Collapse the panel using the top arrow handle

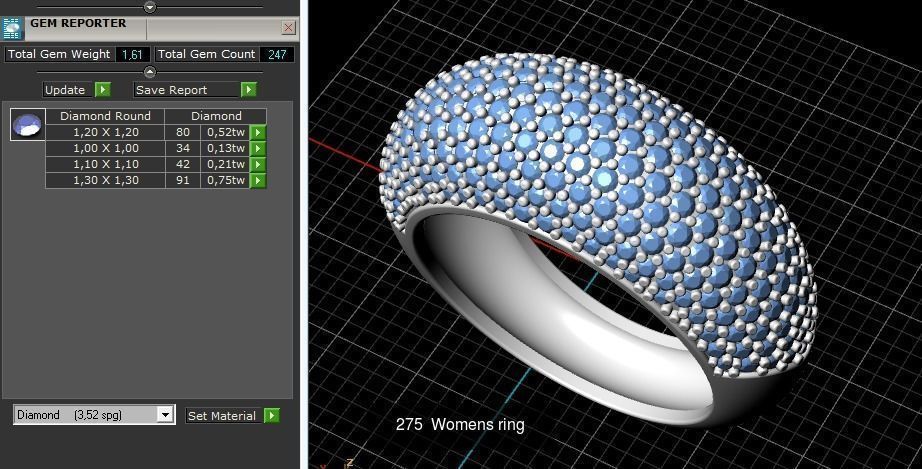pos(150,7)
